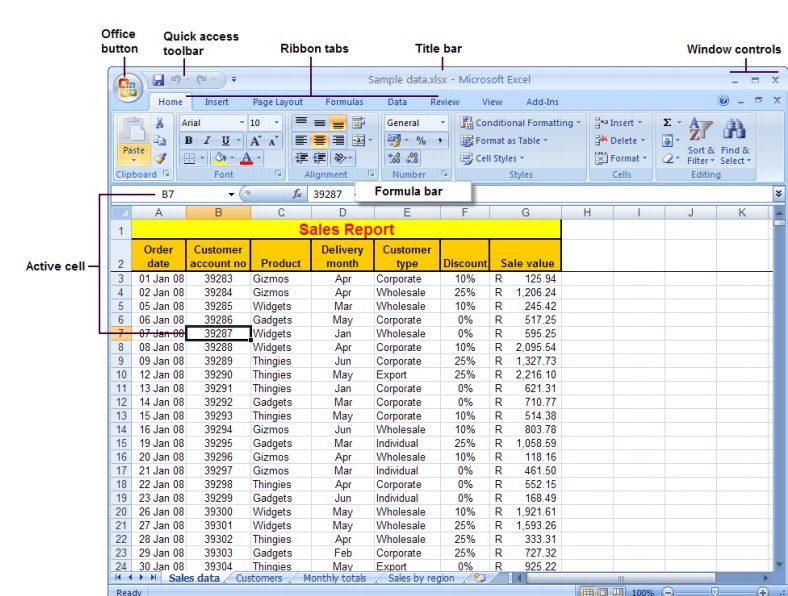Viewport: 788px width, 596px height.
Task: Open Format as Table dropdown
Action: (x=504, y=141)
